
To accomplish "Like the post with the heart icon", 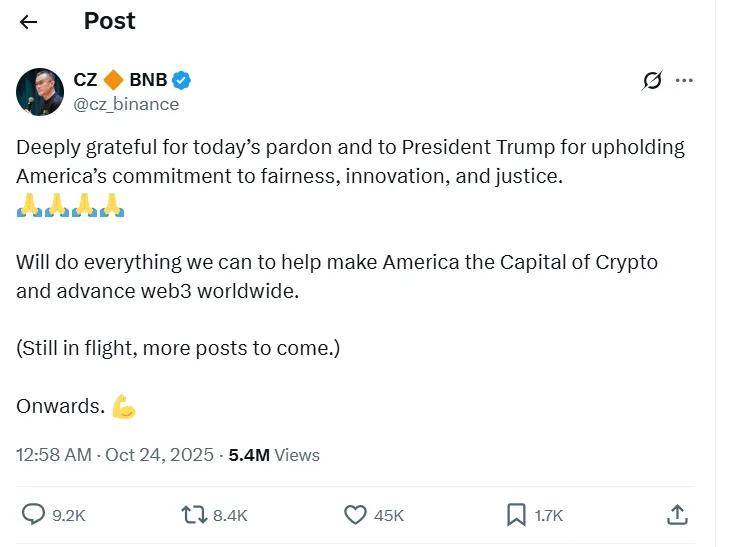I will point(355,514).
